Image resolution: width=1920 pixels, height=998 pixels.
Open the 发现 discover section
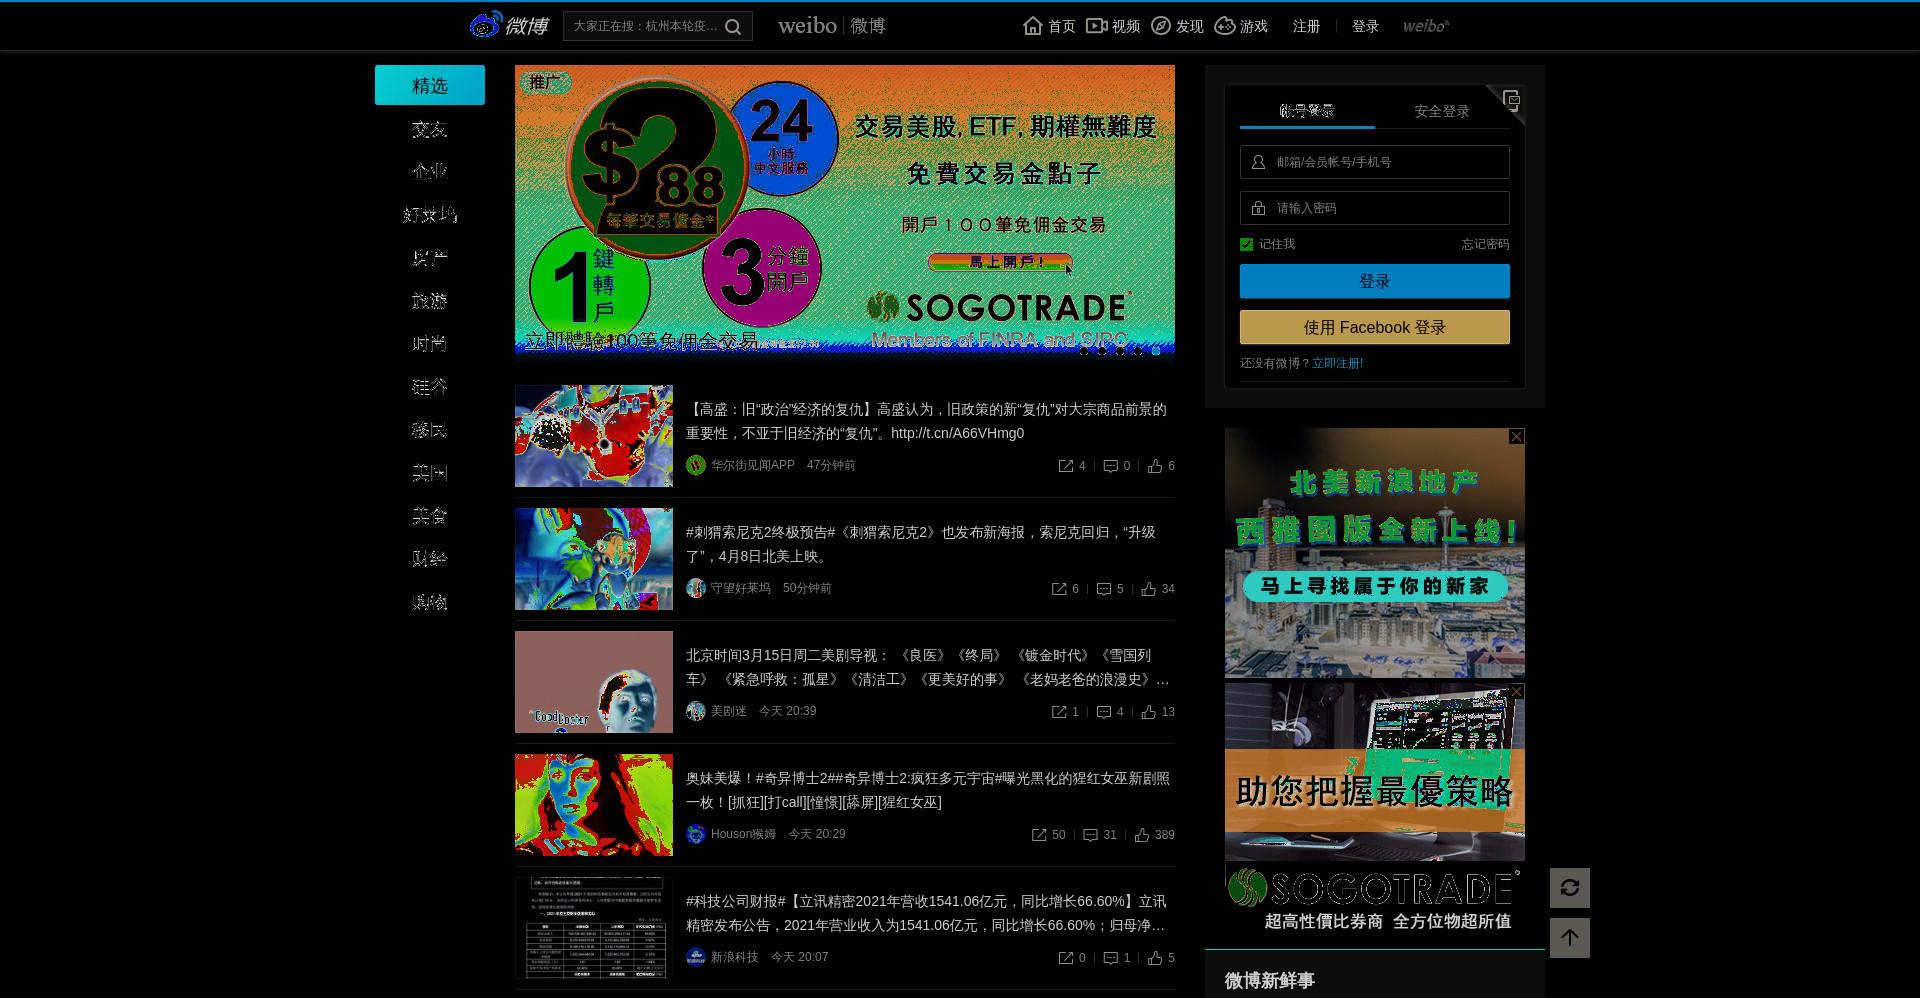[x=1177, y=26]
